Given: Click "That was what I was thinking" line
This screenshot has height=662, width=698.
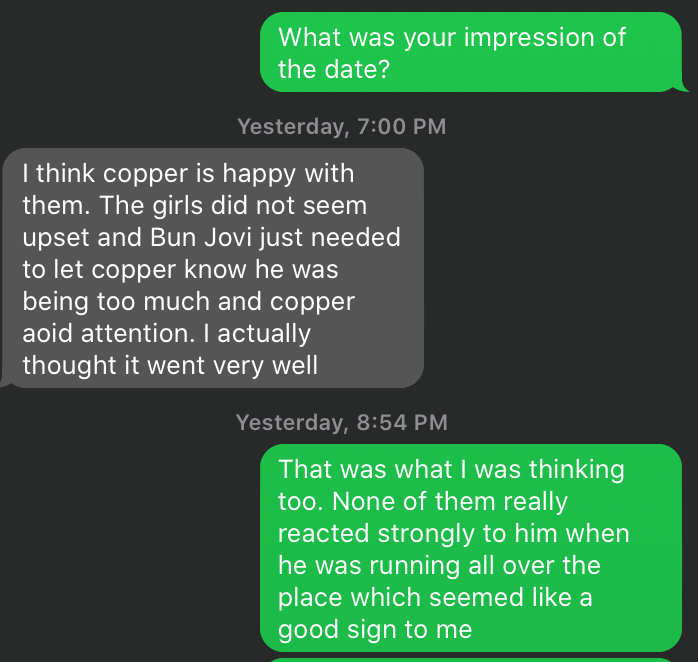Looking at the screenshot, I should click(x=451, y=469).
